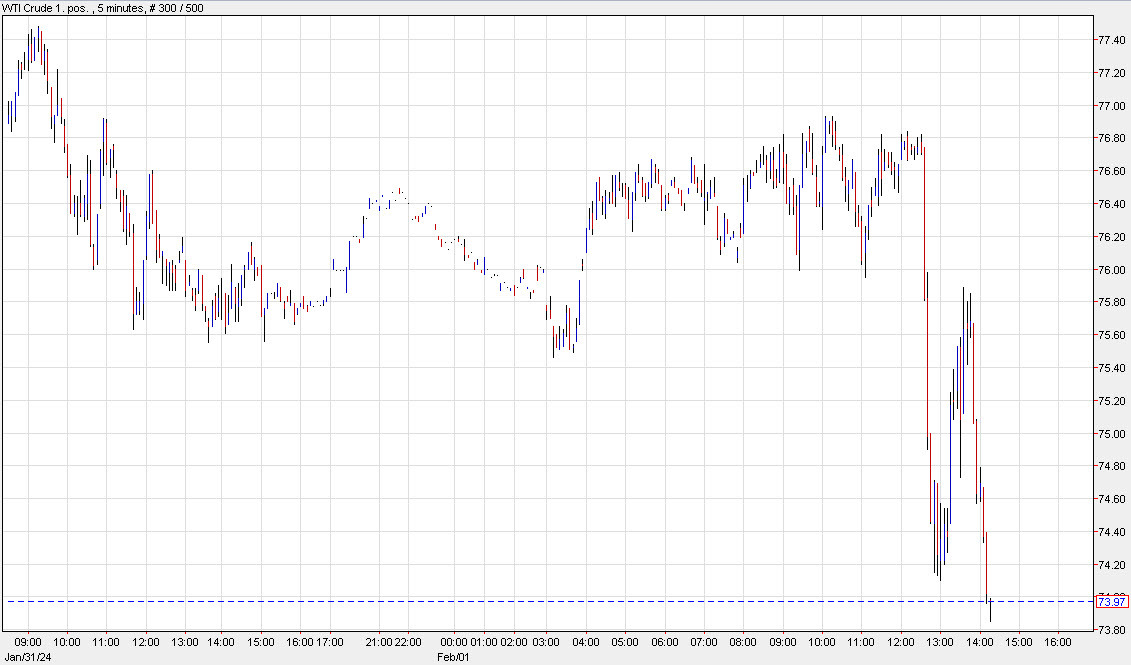Click the 08:00 time axis label
This screenshot has height=665, width=1131.
(x=743, y=642)
